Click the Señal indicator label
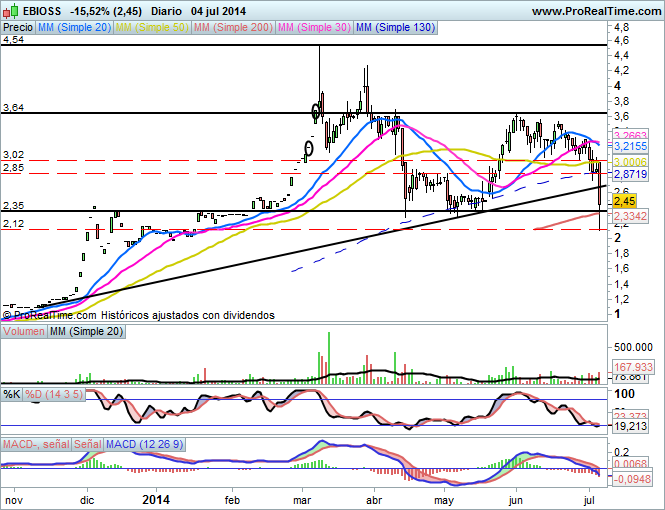Viewport: 665px width, 510px height. tap(87, 443)
